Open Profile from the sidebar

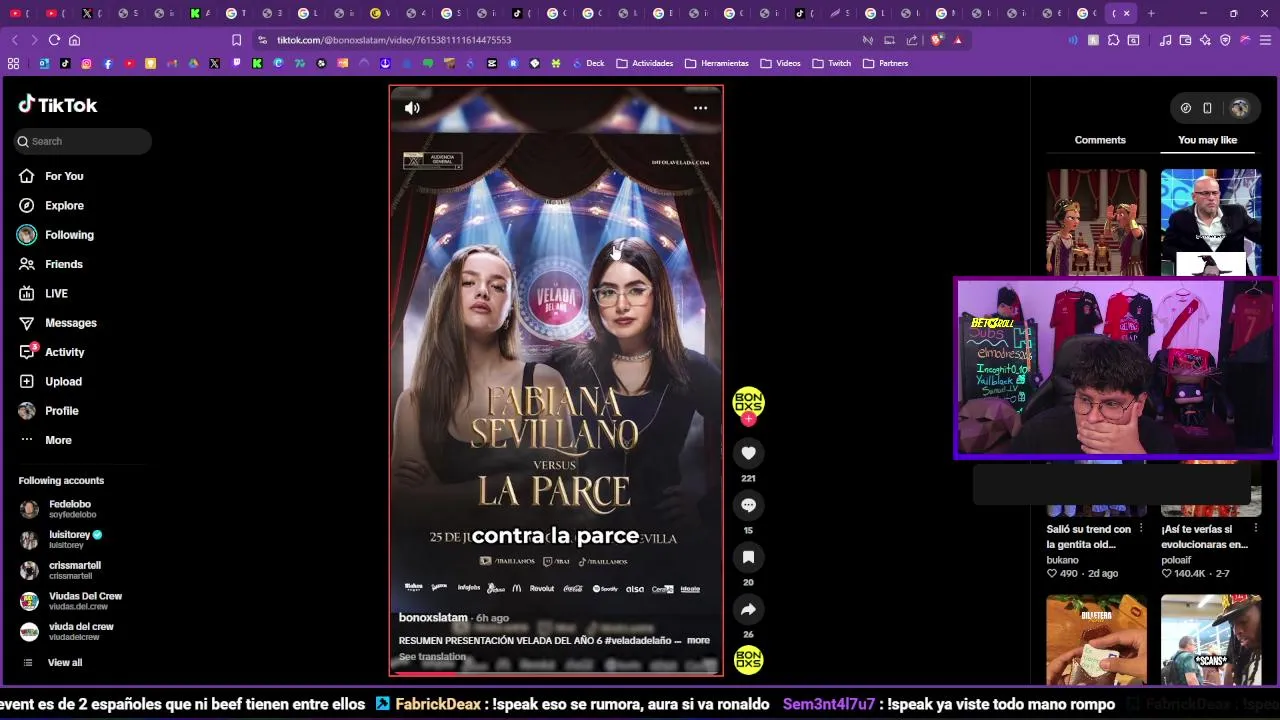(48, 411)
